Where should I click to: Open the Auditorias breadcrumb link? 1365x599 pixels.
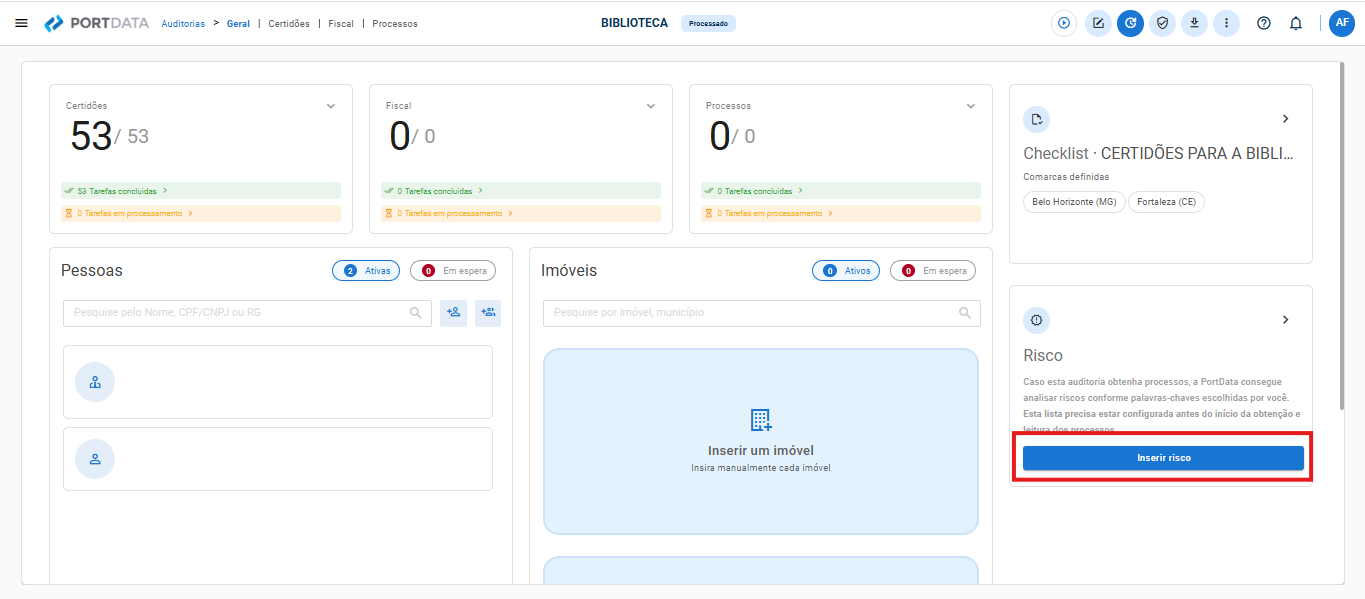click(x=183, y=23)
